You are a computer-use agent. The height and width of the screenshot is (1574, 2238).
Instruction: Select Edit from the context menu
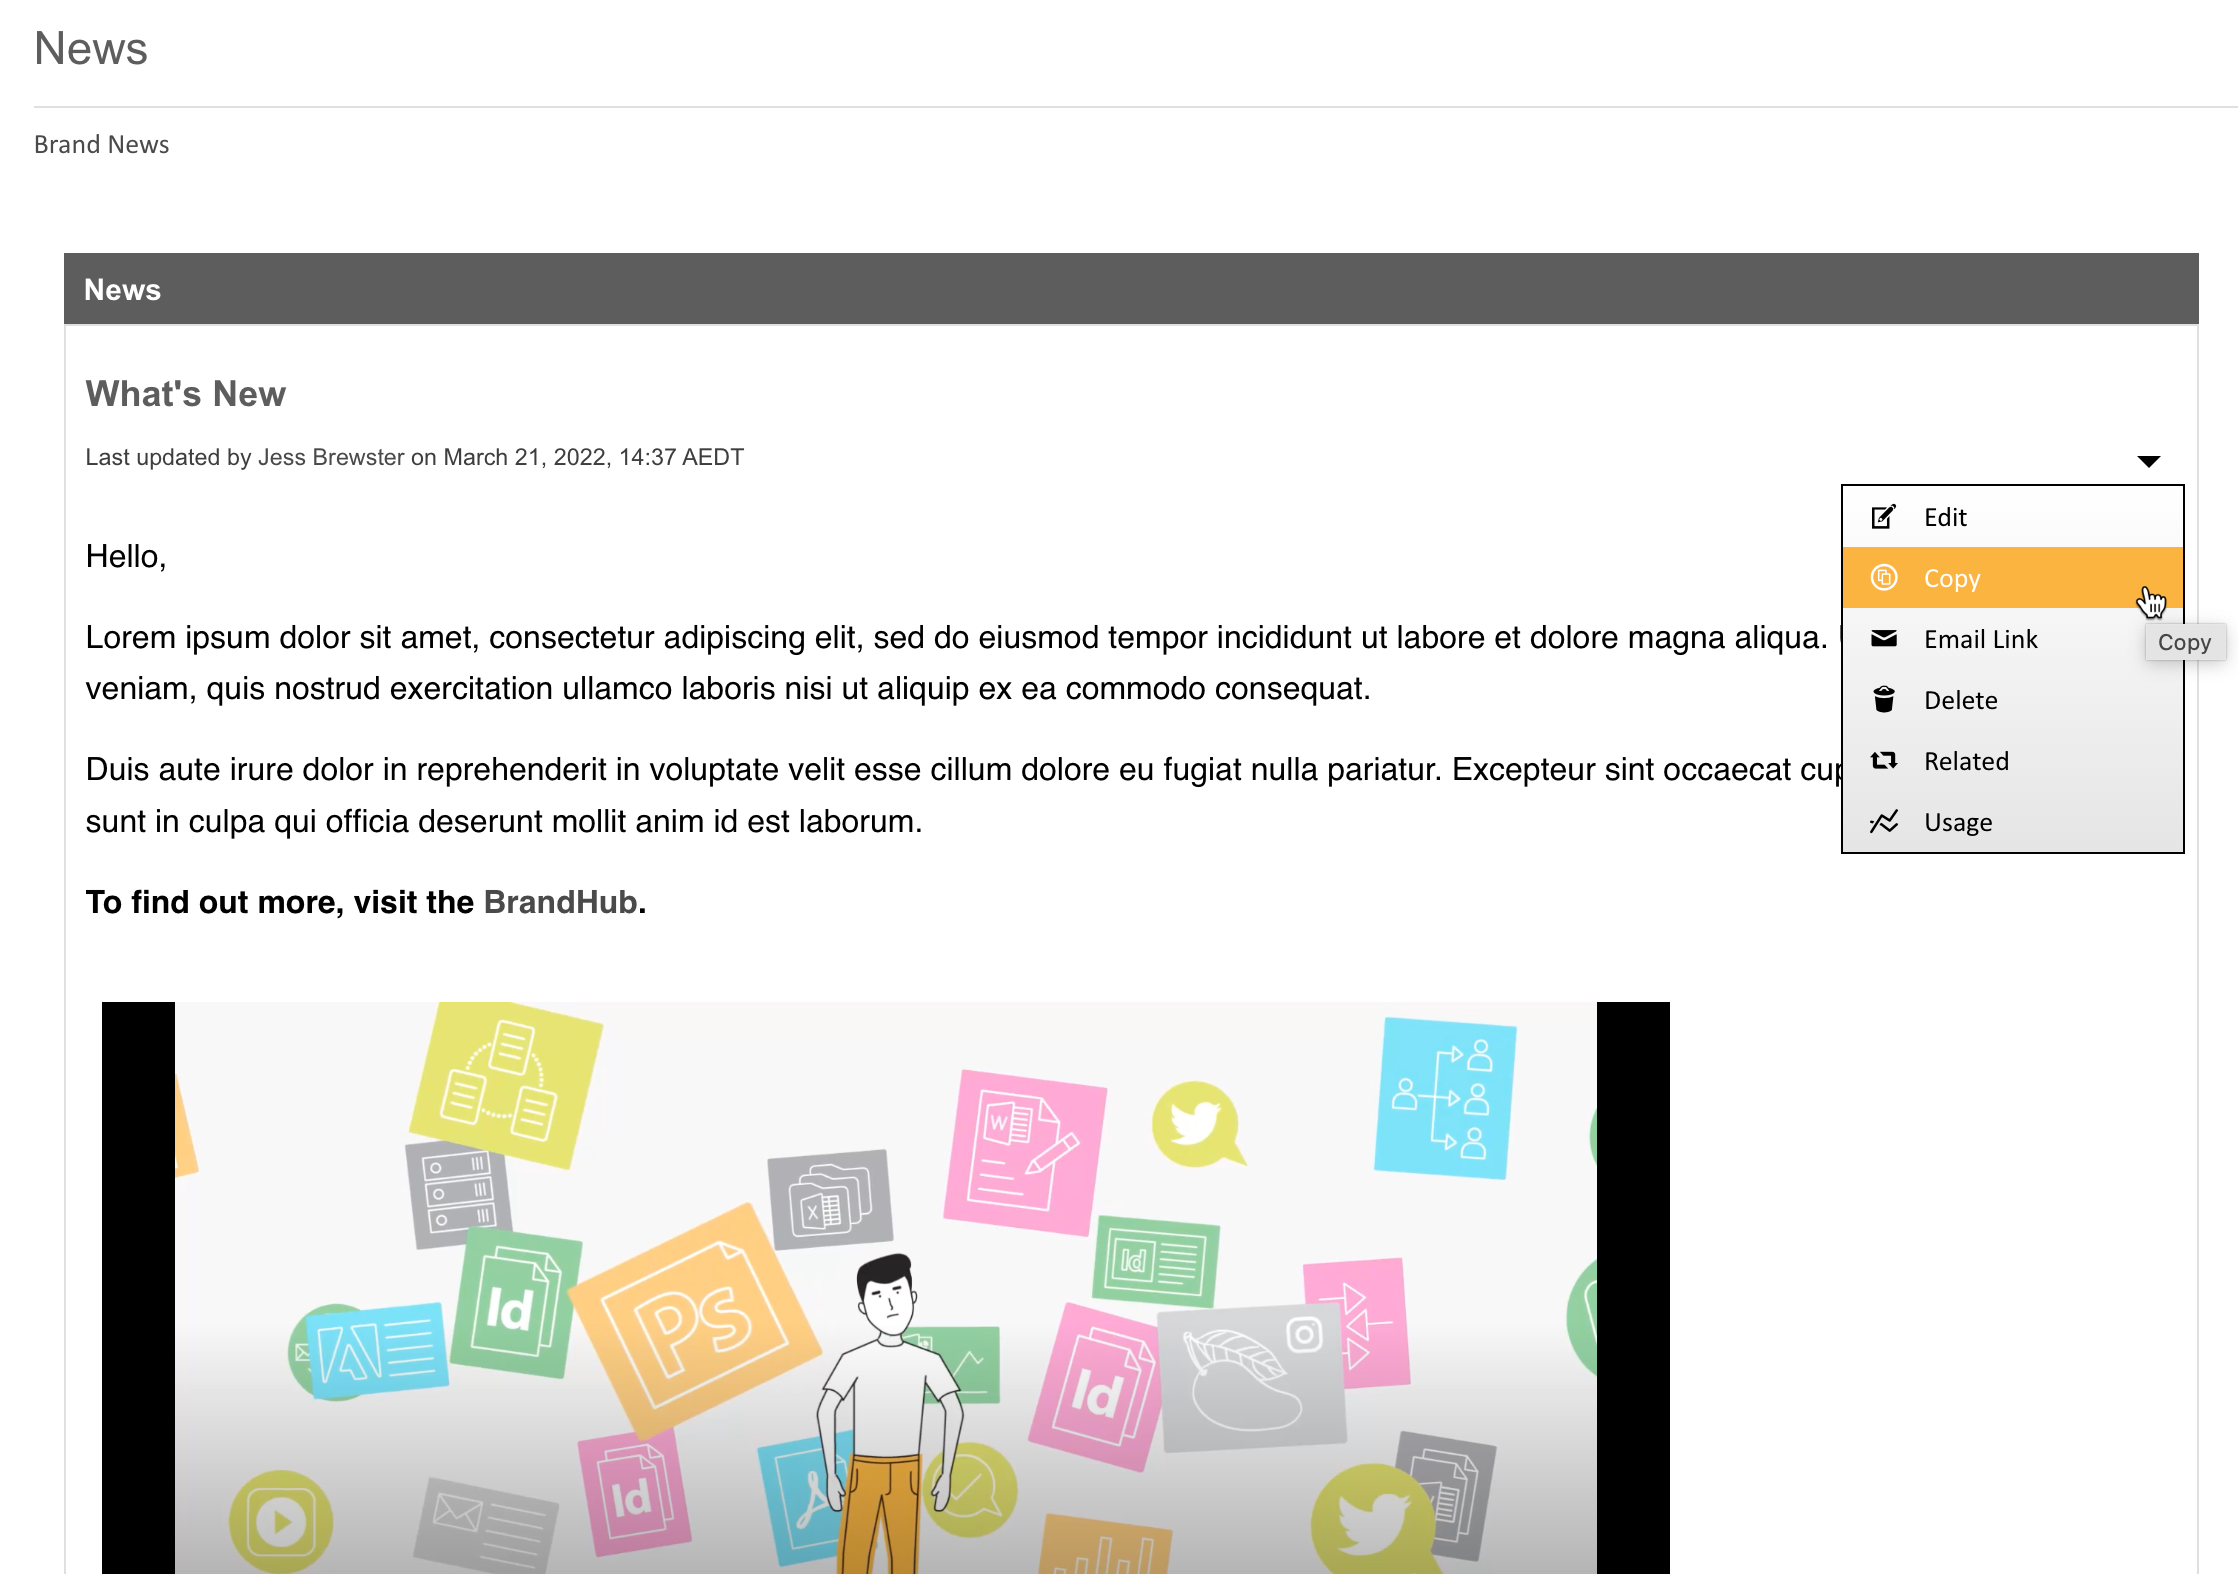click(1945, 517)
